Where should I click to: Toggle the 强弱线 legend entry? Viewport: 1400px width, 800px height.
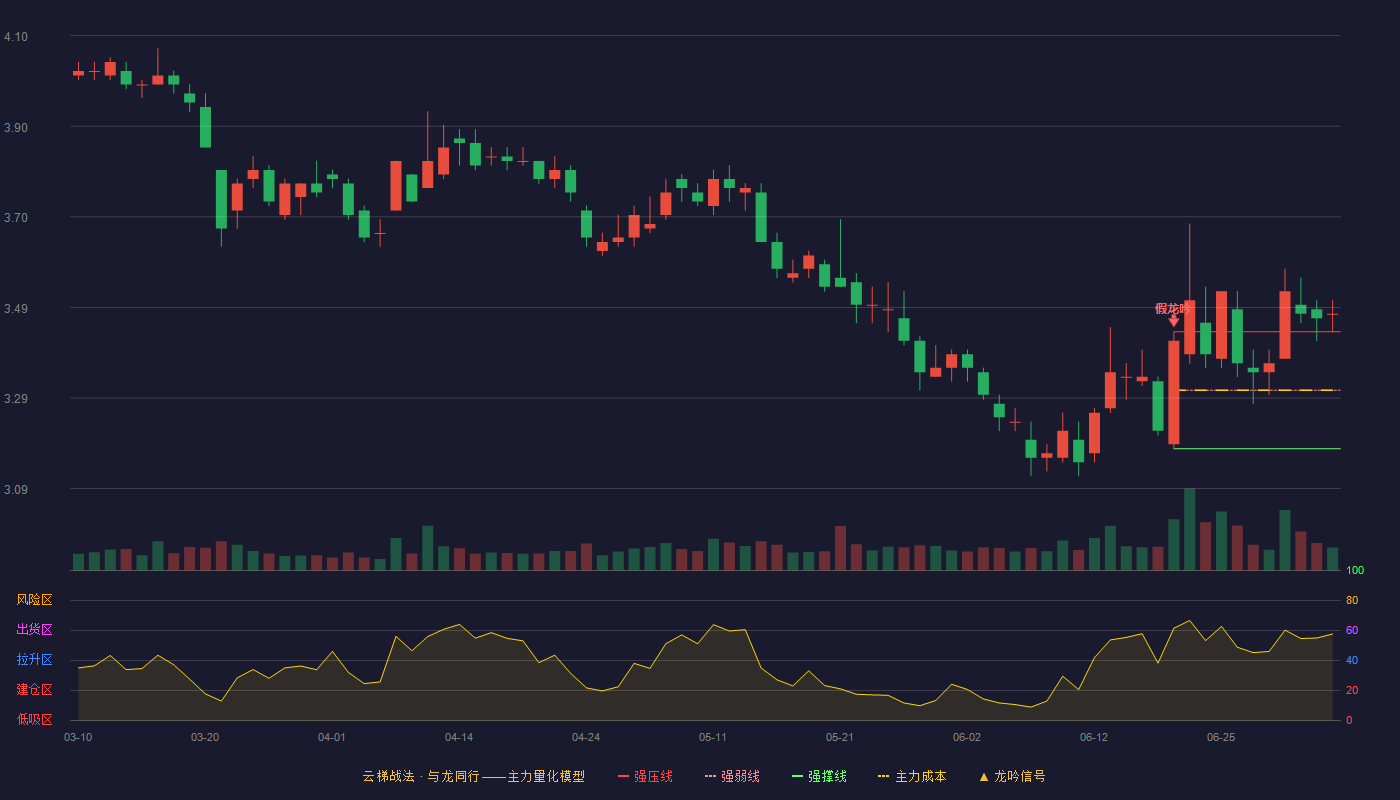pyautogui.click(x=732, y=776)
